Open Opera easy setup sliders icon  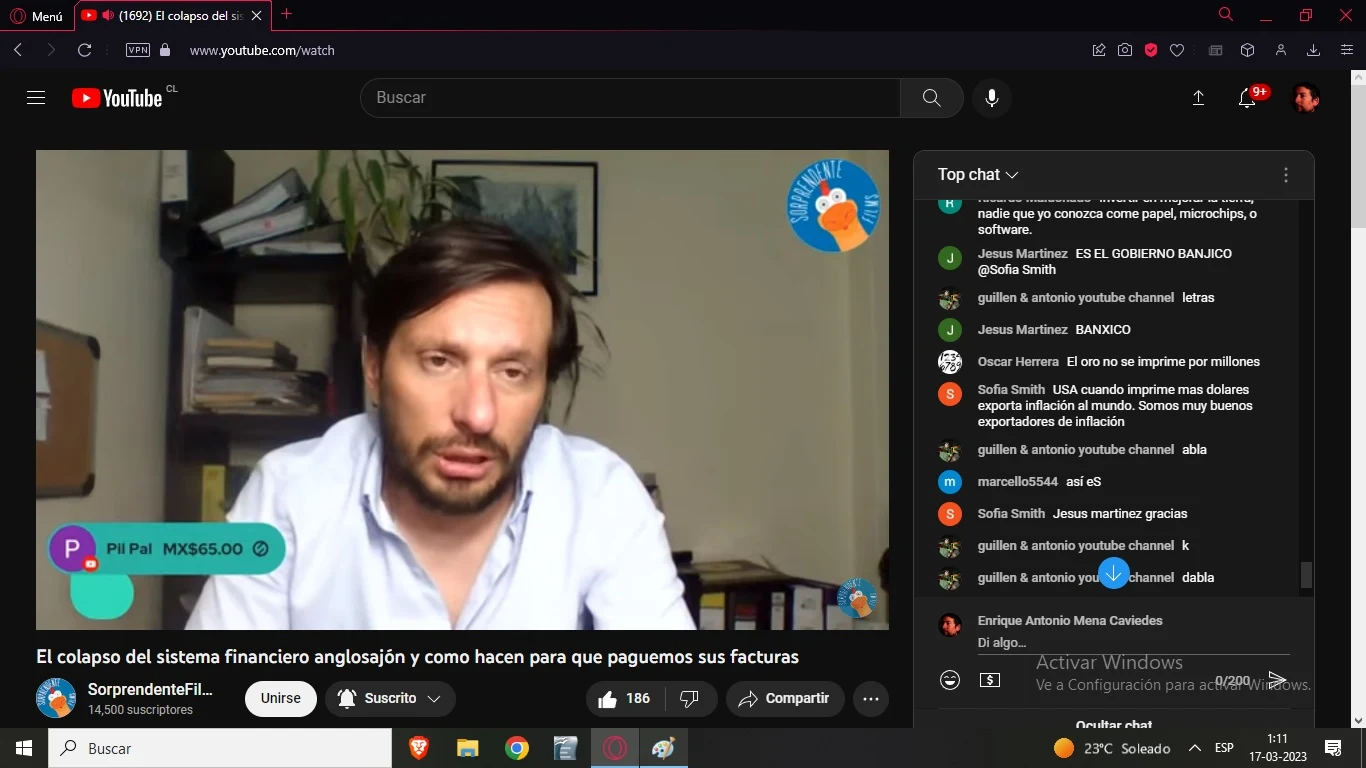1346,50
